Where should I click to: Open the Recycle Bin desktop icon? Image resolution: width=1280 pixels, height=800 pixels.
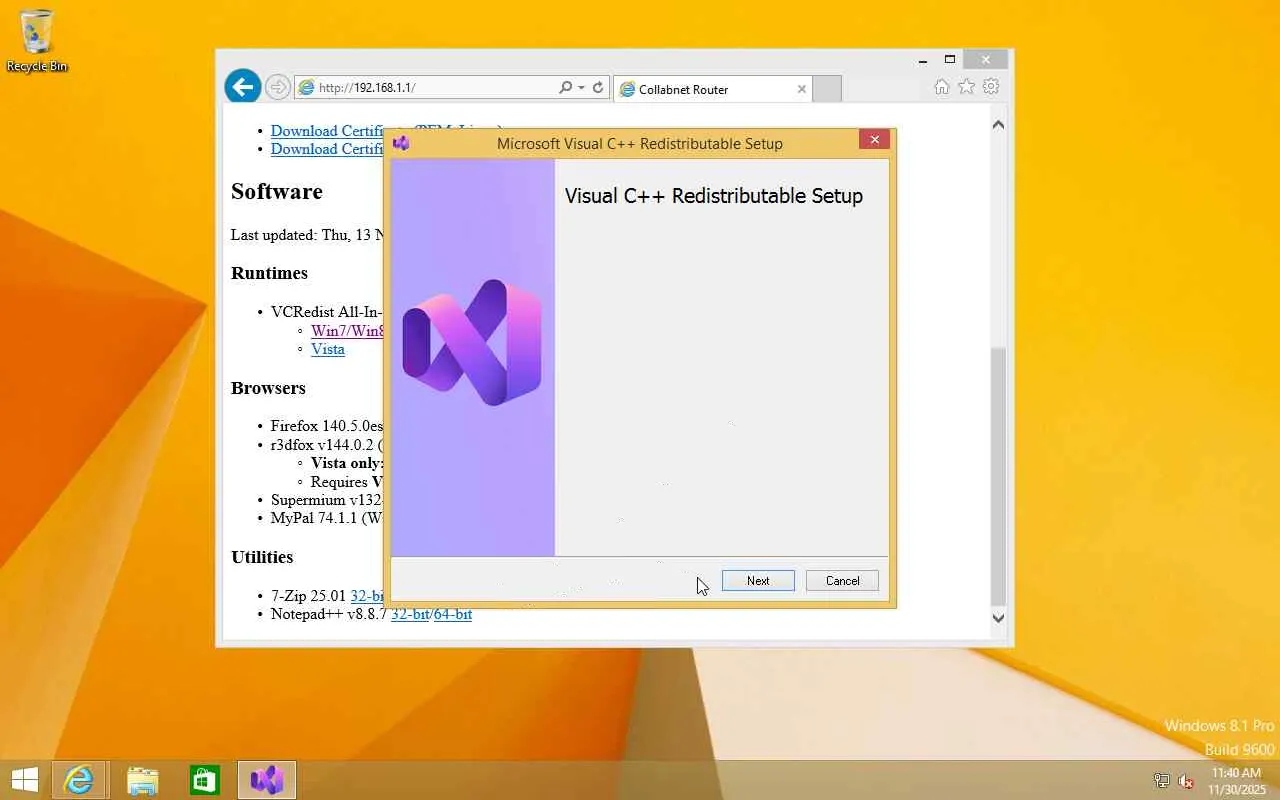click(37, 41)
